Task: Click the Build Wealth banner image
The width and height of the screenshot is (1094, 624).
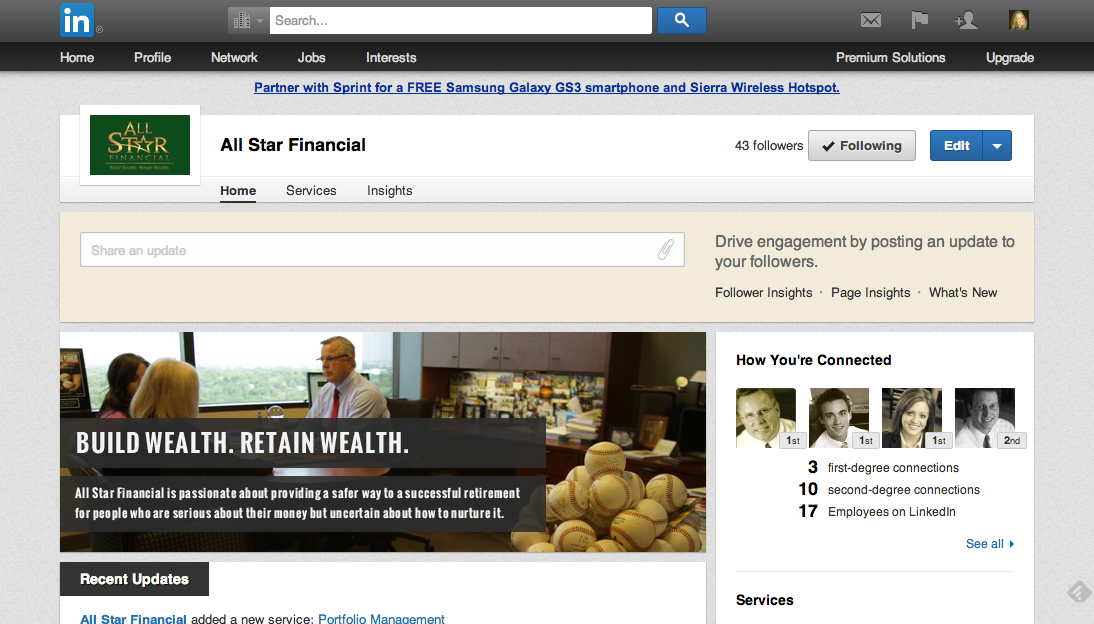Action: point(383,442)
